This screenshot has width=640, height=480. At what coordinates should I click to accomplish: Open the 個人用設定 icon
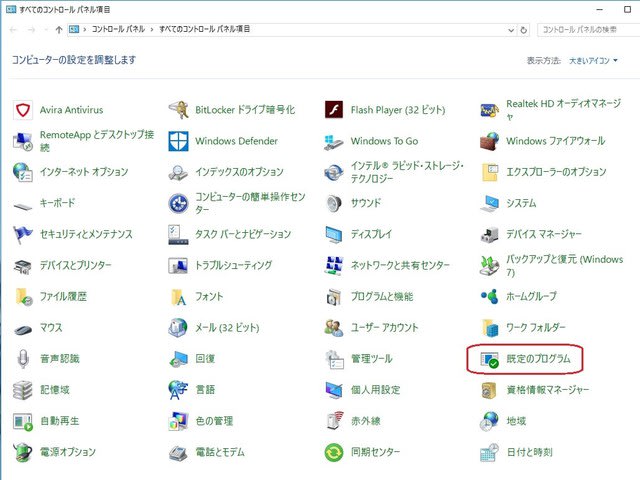tap(334, 390)
